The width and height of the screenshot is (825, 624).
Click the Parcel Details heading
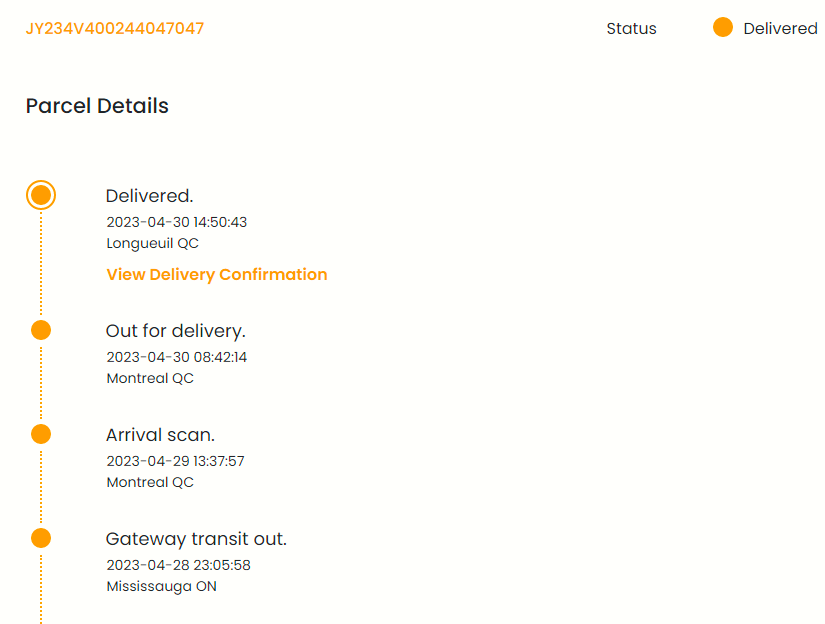click(97, 106)
